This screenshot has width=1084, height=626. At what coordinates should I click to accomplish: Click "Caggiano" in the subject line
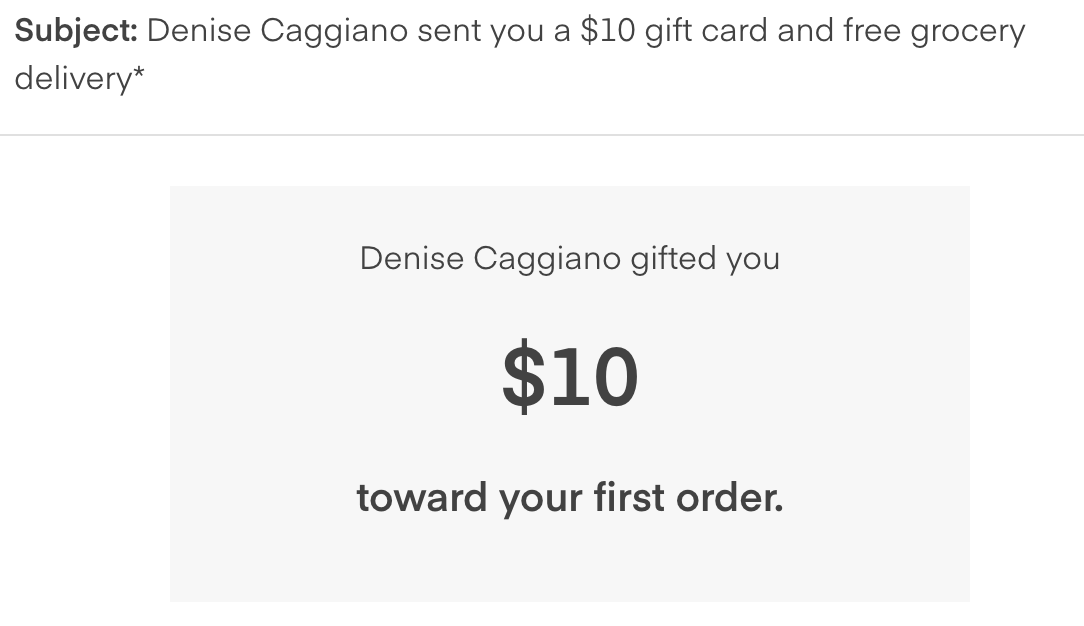[x=334, y=32]
